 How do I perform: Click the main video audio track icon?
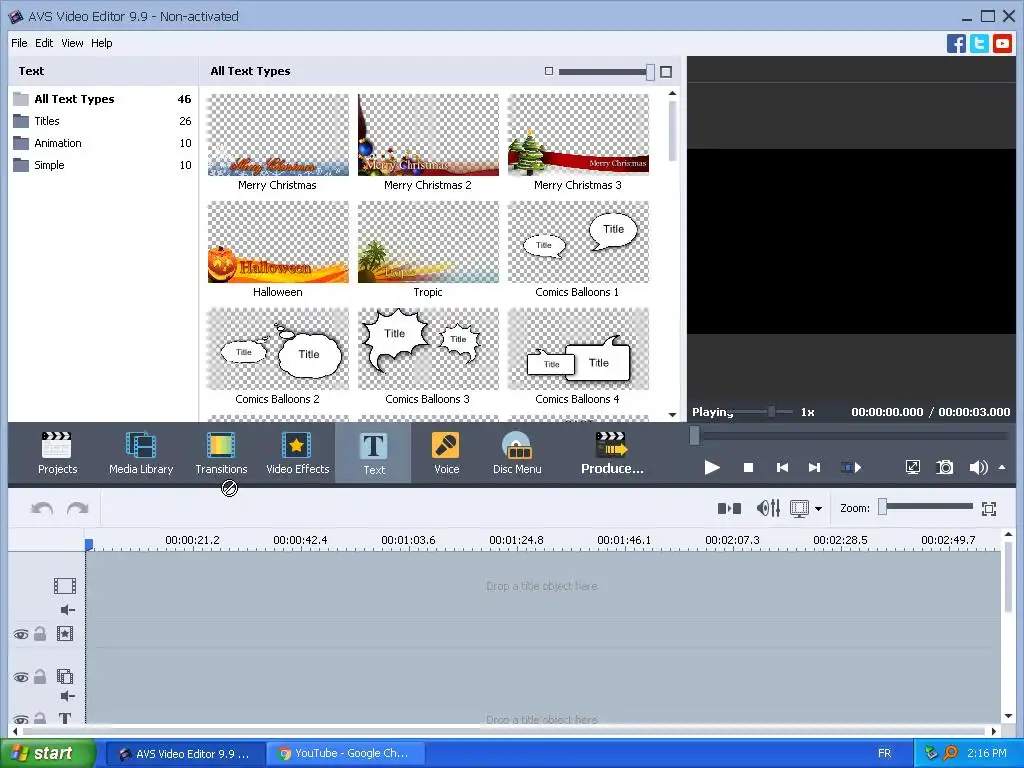click(68, 610)
